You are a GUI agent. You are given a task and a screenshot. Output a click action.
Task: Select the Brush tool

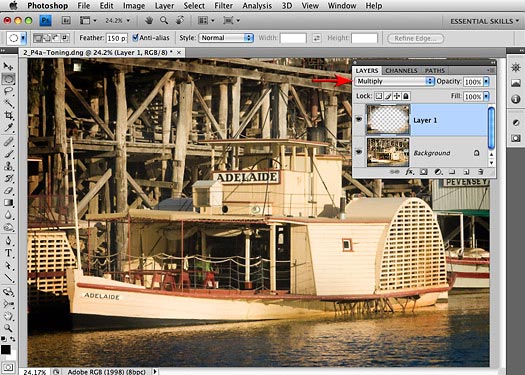click(x=8, y=154)
